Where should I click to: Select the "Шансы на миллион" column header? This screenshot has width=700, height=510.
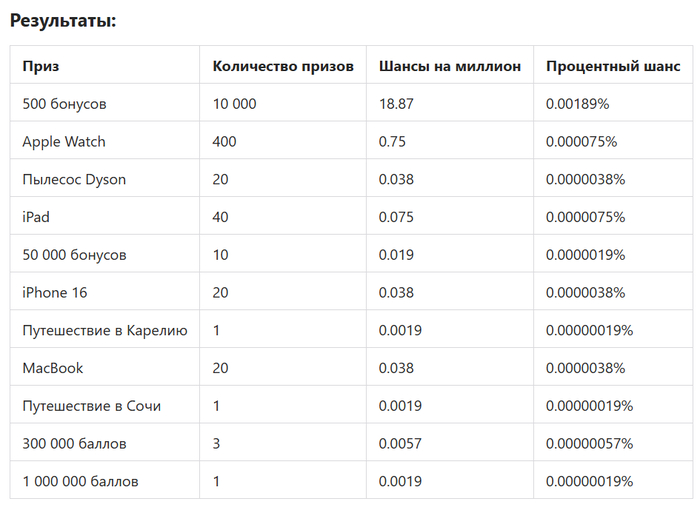coord(450,66)
